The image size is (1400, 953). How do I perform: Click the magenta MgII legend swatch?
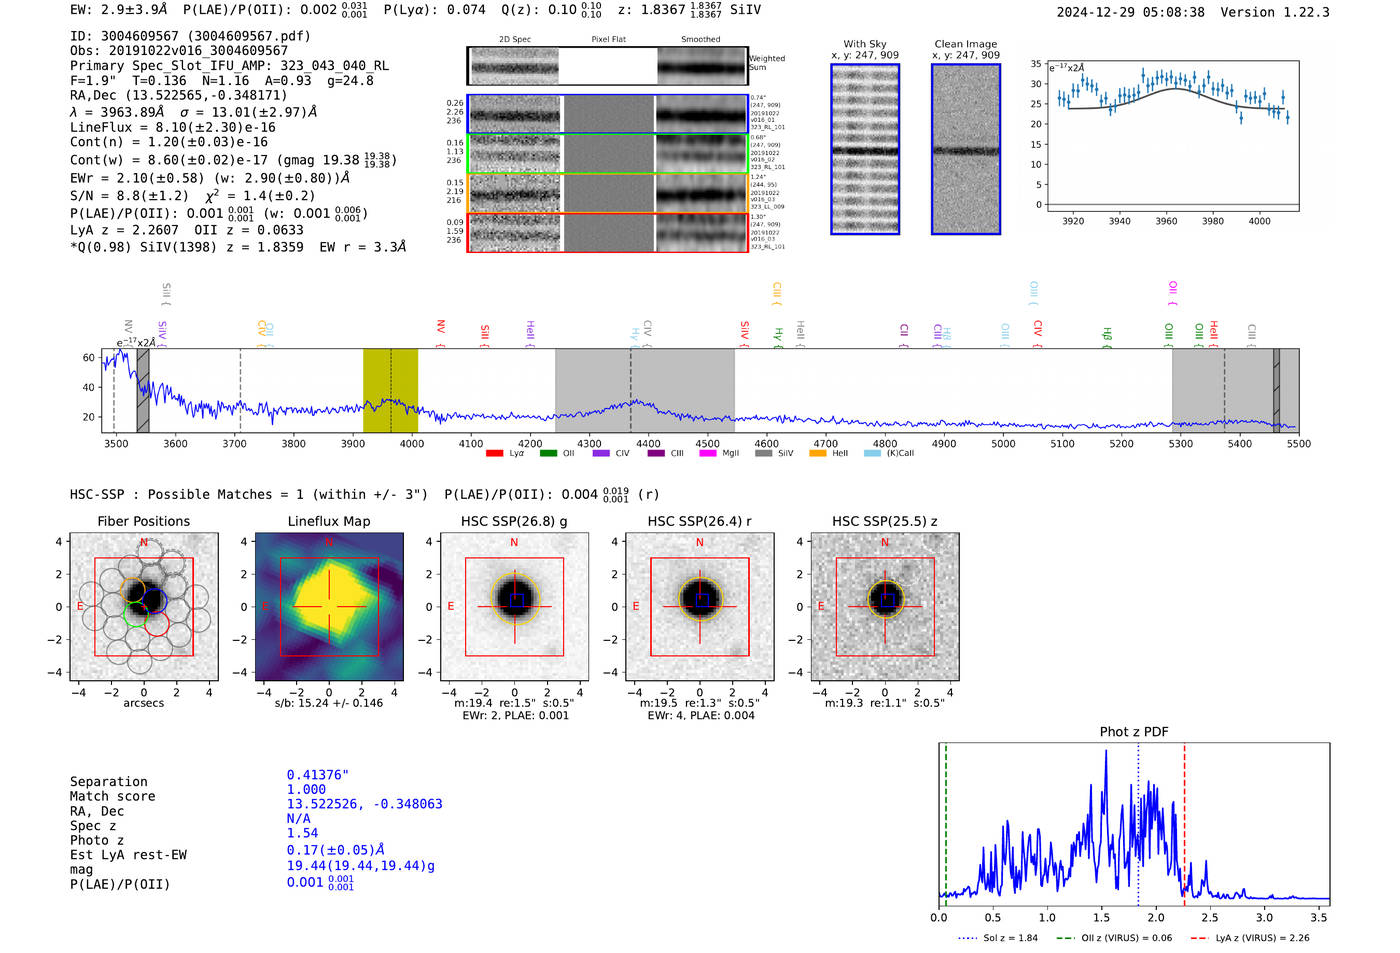708,454
